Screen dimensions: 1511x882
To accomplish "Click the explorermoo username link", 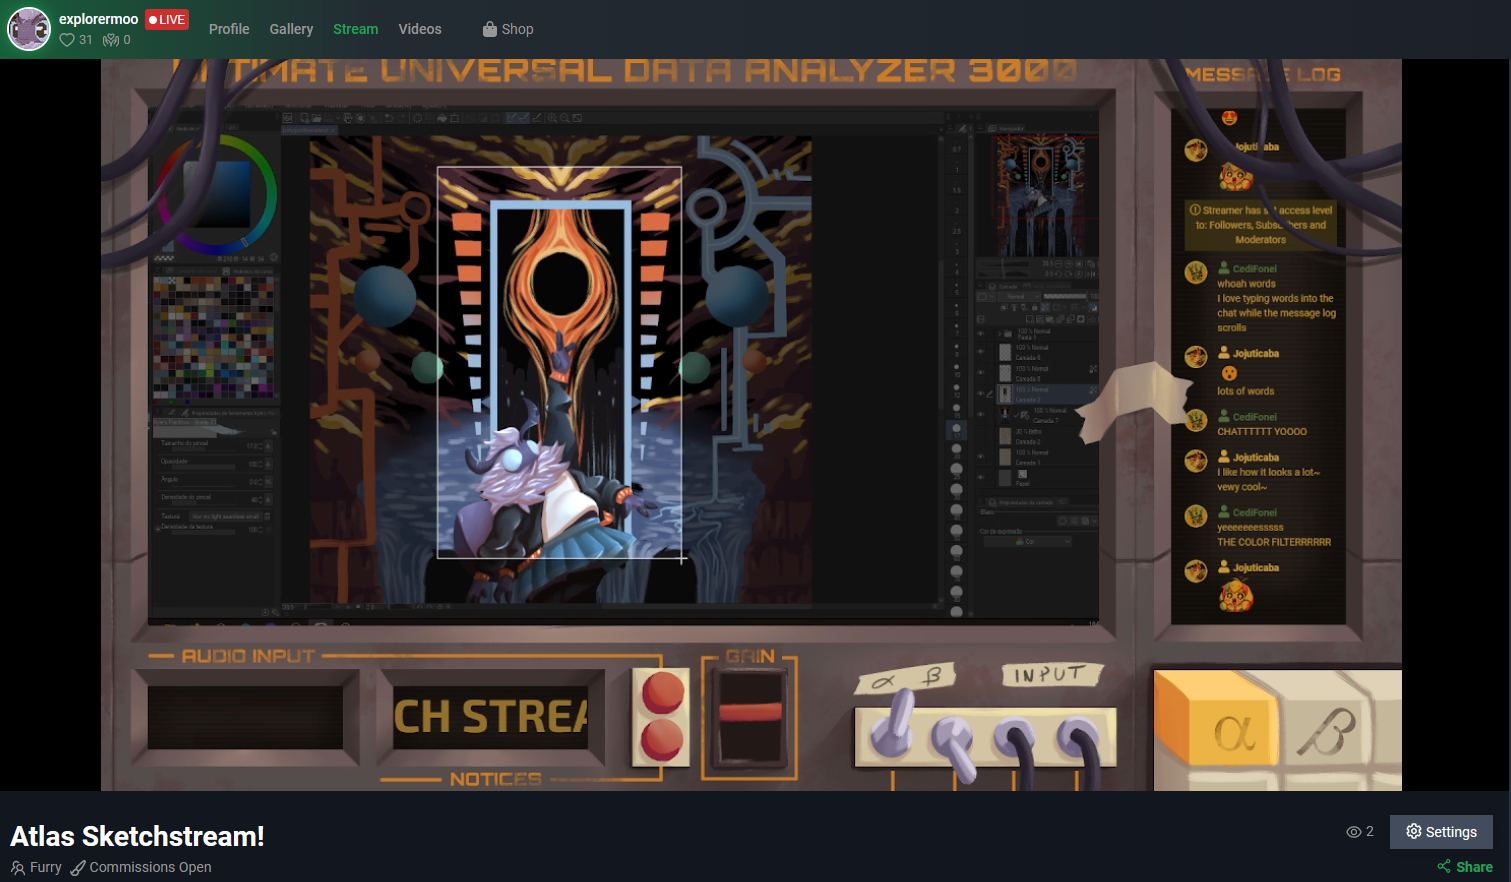I will click(x=98, y=19).
